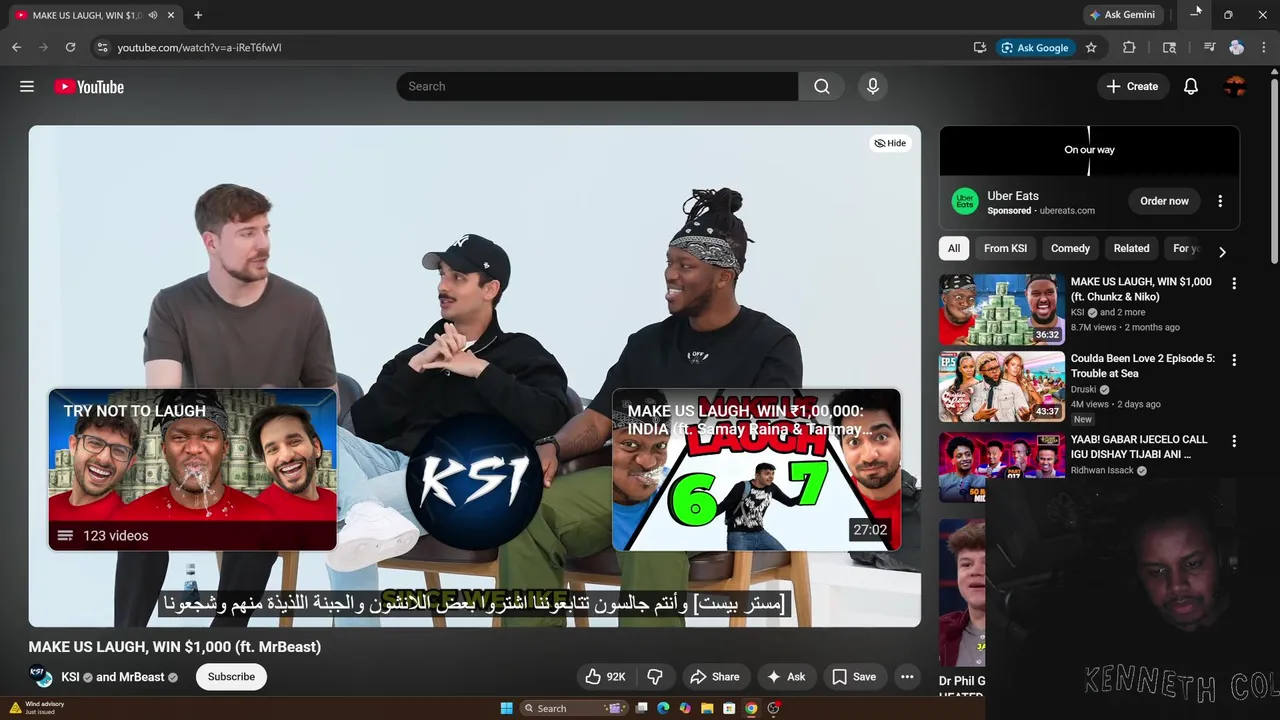1280x720 pixels.
Task: Click the Uber Eats ad title
Action: pos(1013,196)
